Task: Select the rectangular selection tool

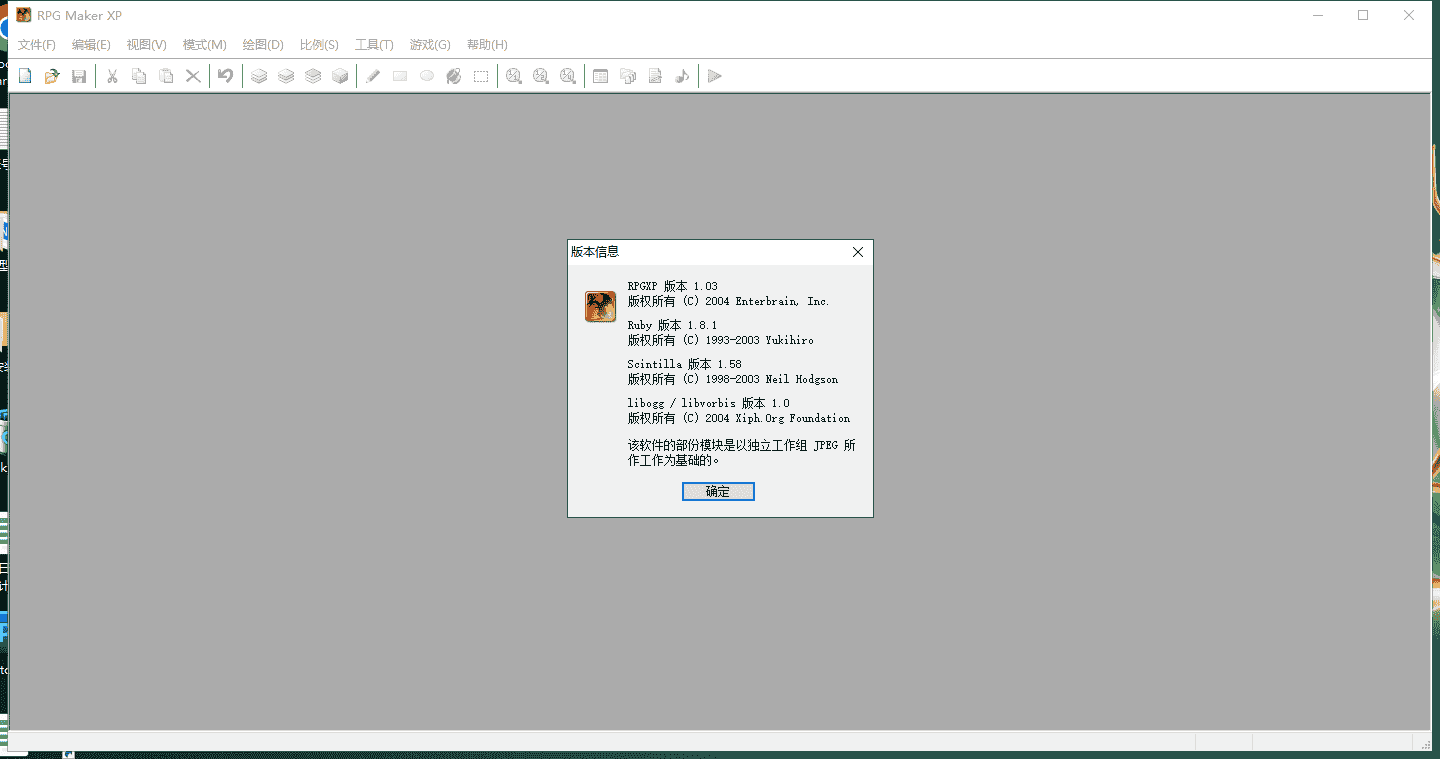Action: pos(481,75)
